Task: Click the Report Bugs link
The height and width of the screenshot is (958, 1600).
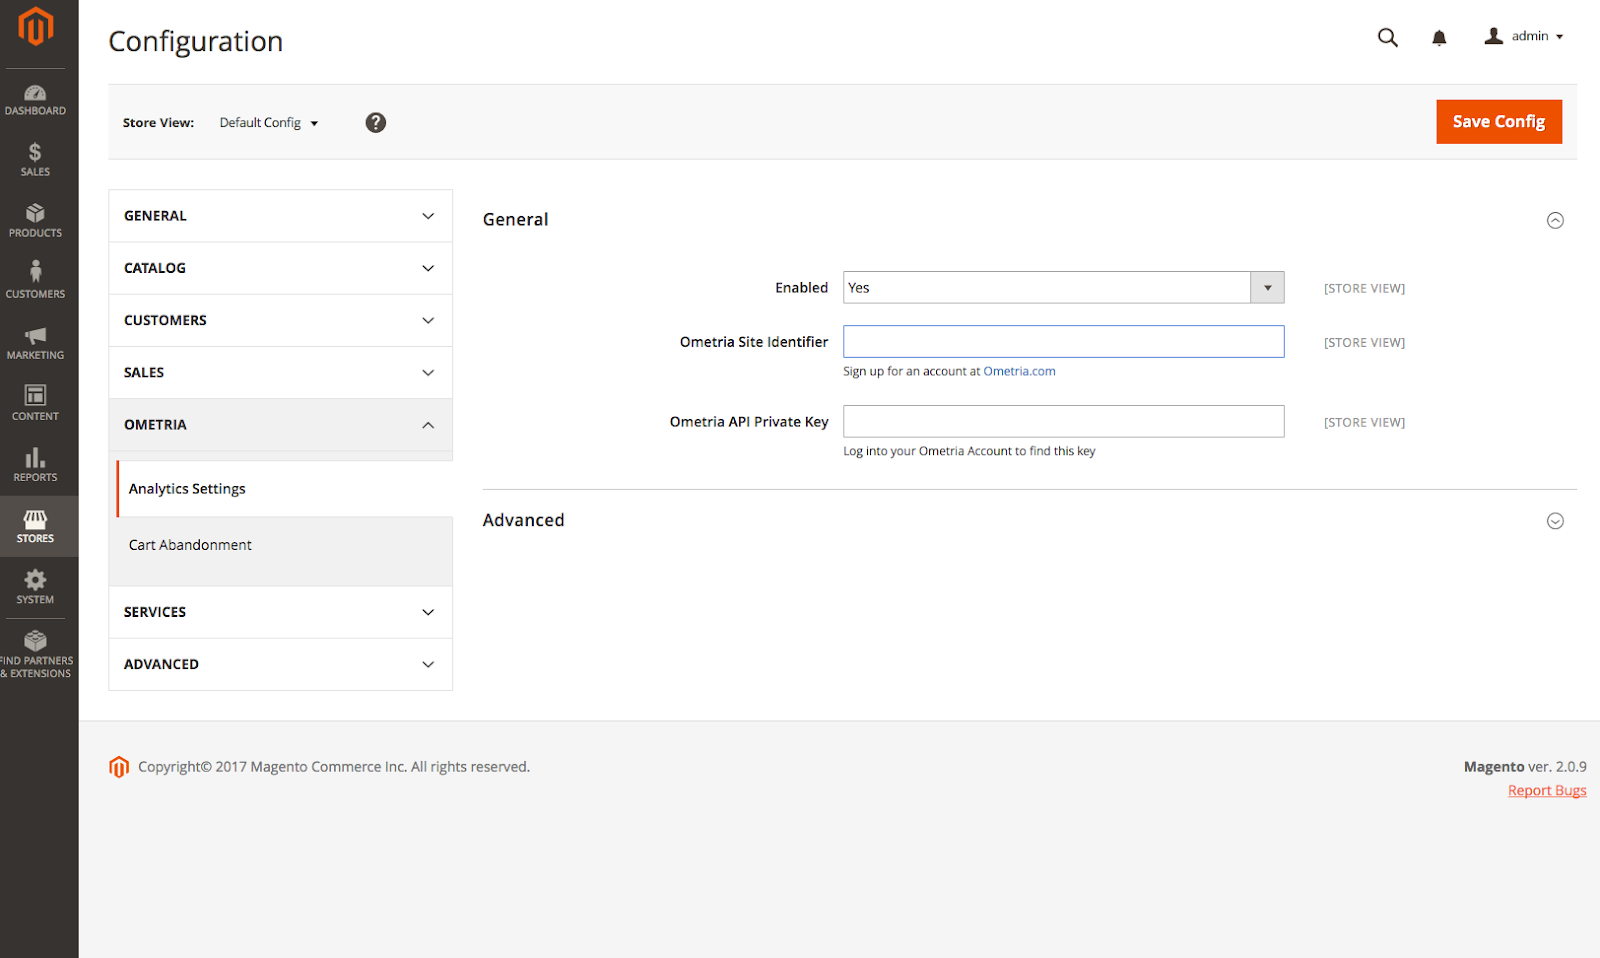Action: 1547,791
